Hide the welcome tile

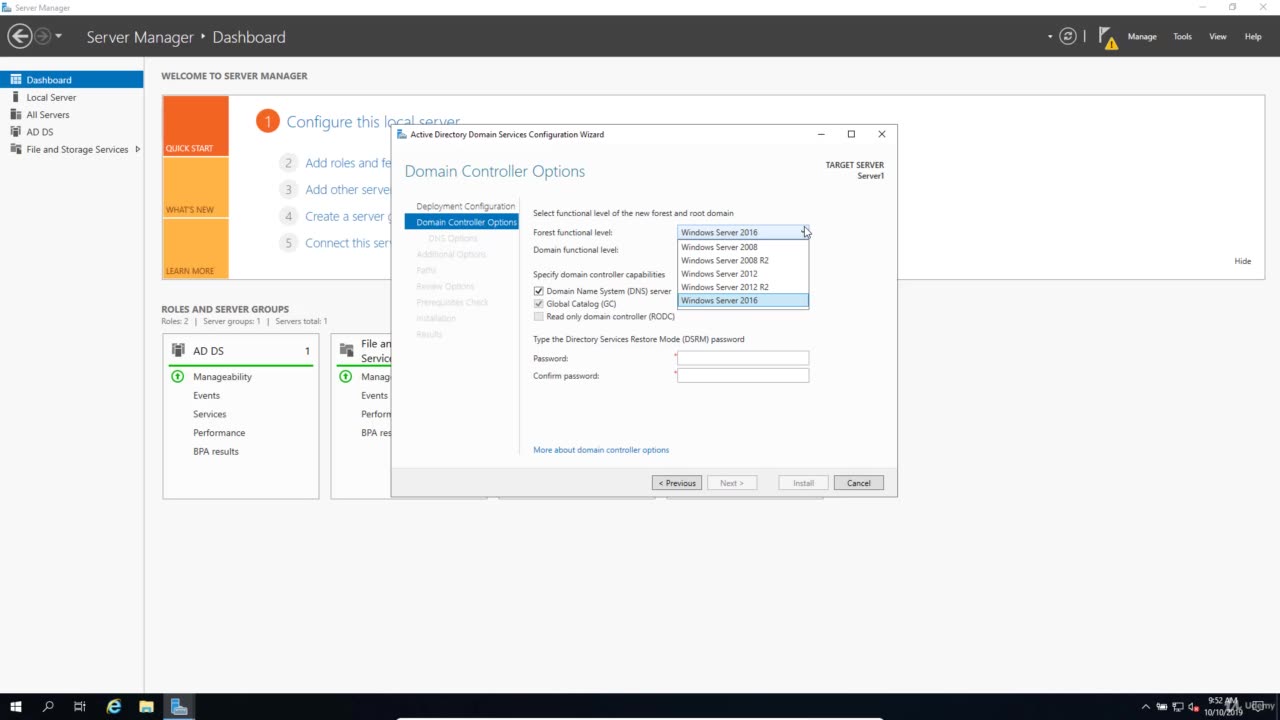(x=1242, y=261)
